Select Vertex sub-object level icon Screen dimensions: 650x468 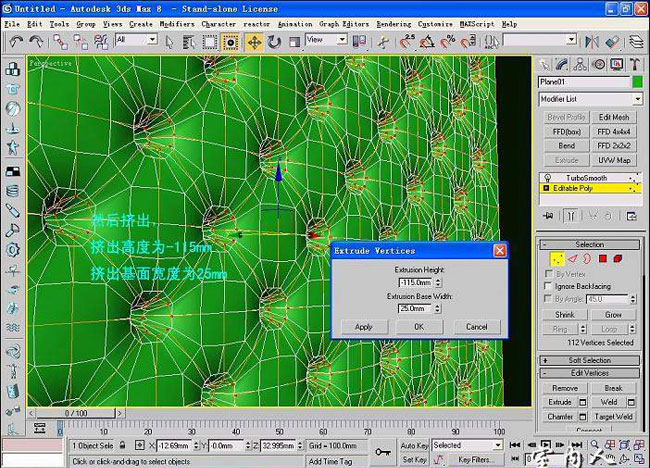pos(557,259)
